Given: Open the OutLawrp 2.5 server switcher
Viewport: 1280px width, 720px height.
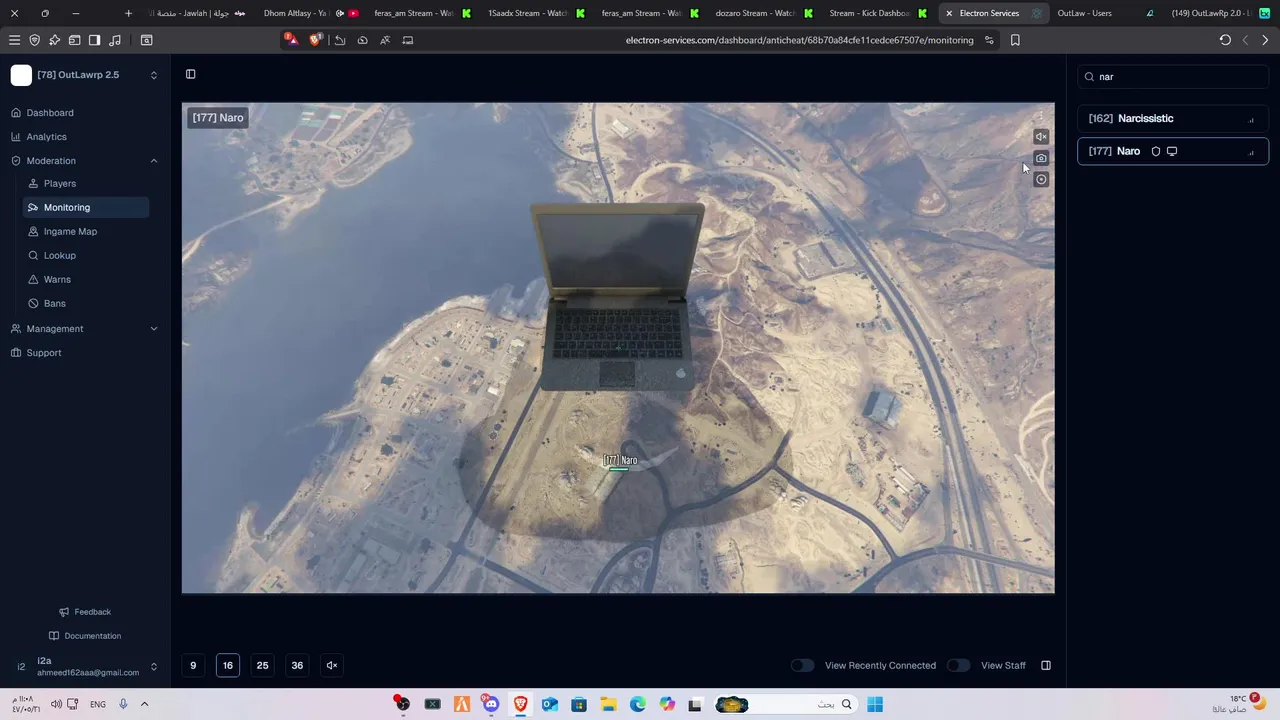Looking at the screenshot, I should 85,75.
